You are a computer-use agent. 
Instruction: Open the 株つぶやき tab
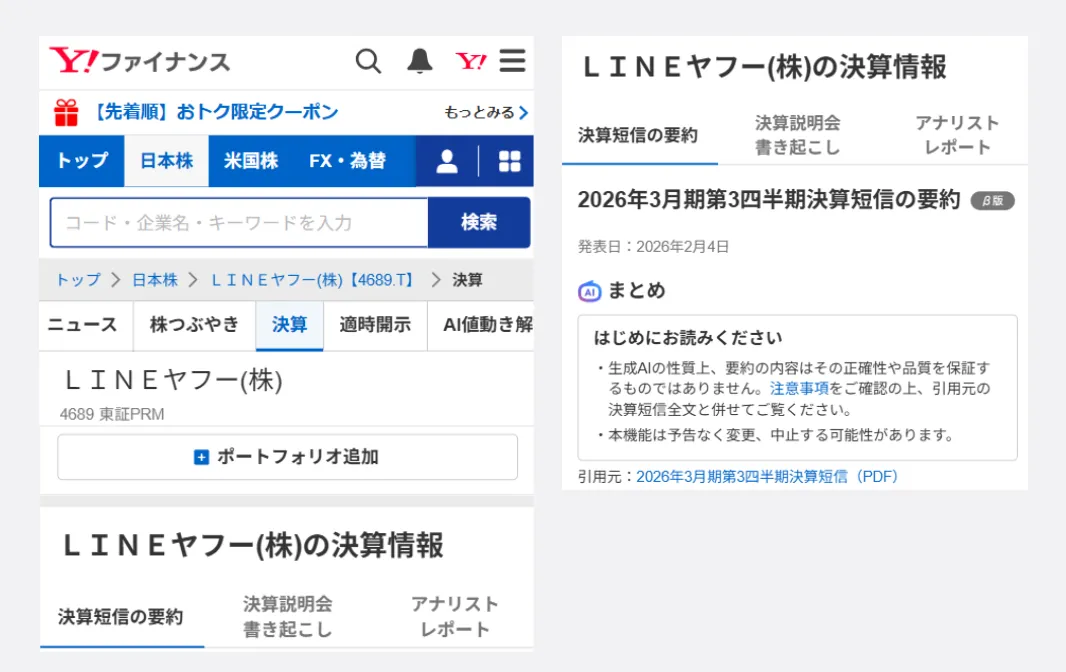click(x=194, y=325)
